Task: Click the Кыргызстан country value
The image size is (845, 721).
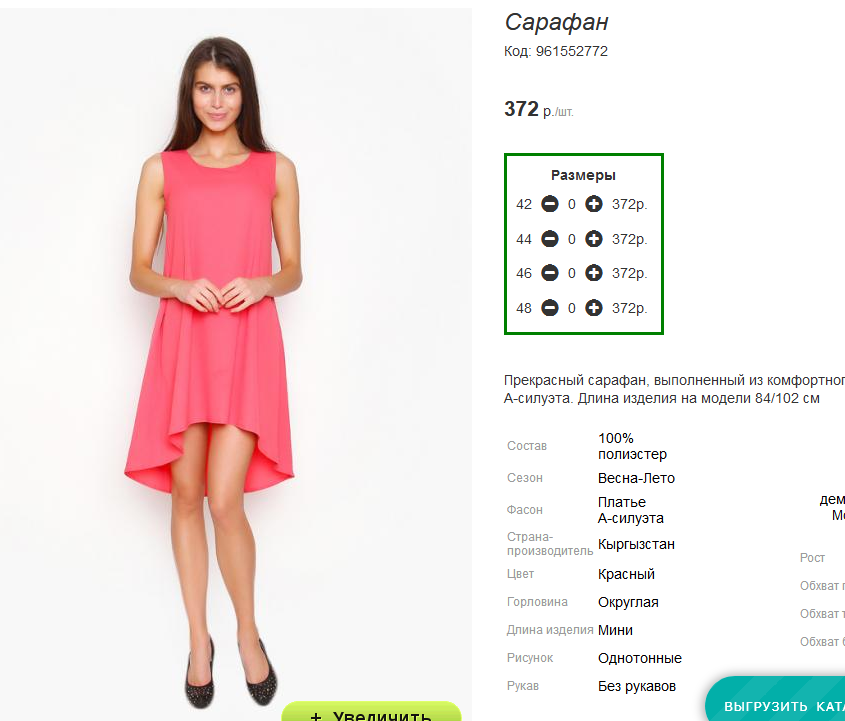Action: click(x=636, y=544)
